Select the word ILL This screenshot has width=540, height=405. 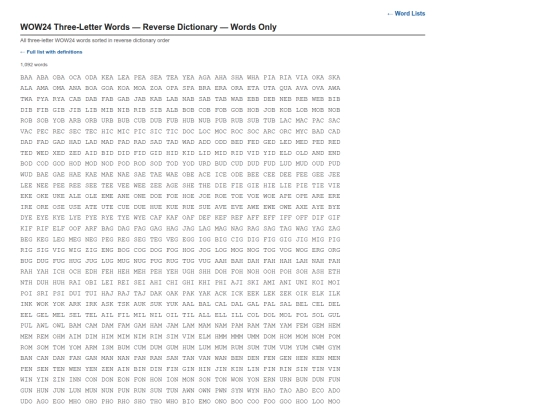[x=237, y=315]
